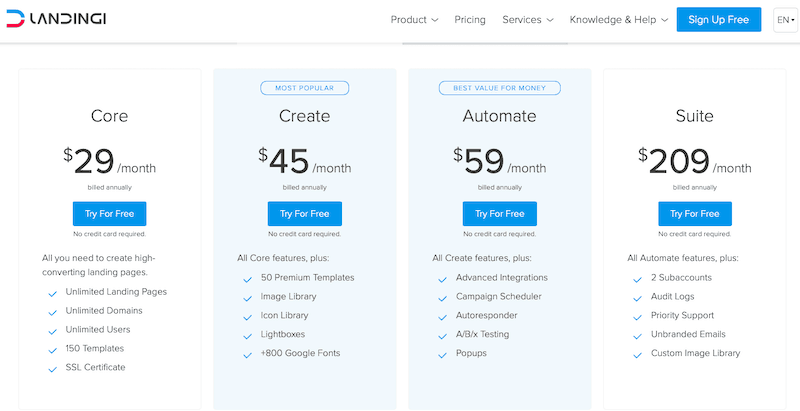Click checkmark beside Icon Library
Viewport: 800px width, 411px height.
pos(247,318)
